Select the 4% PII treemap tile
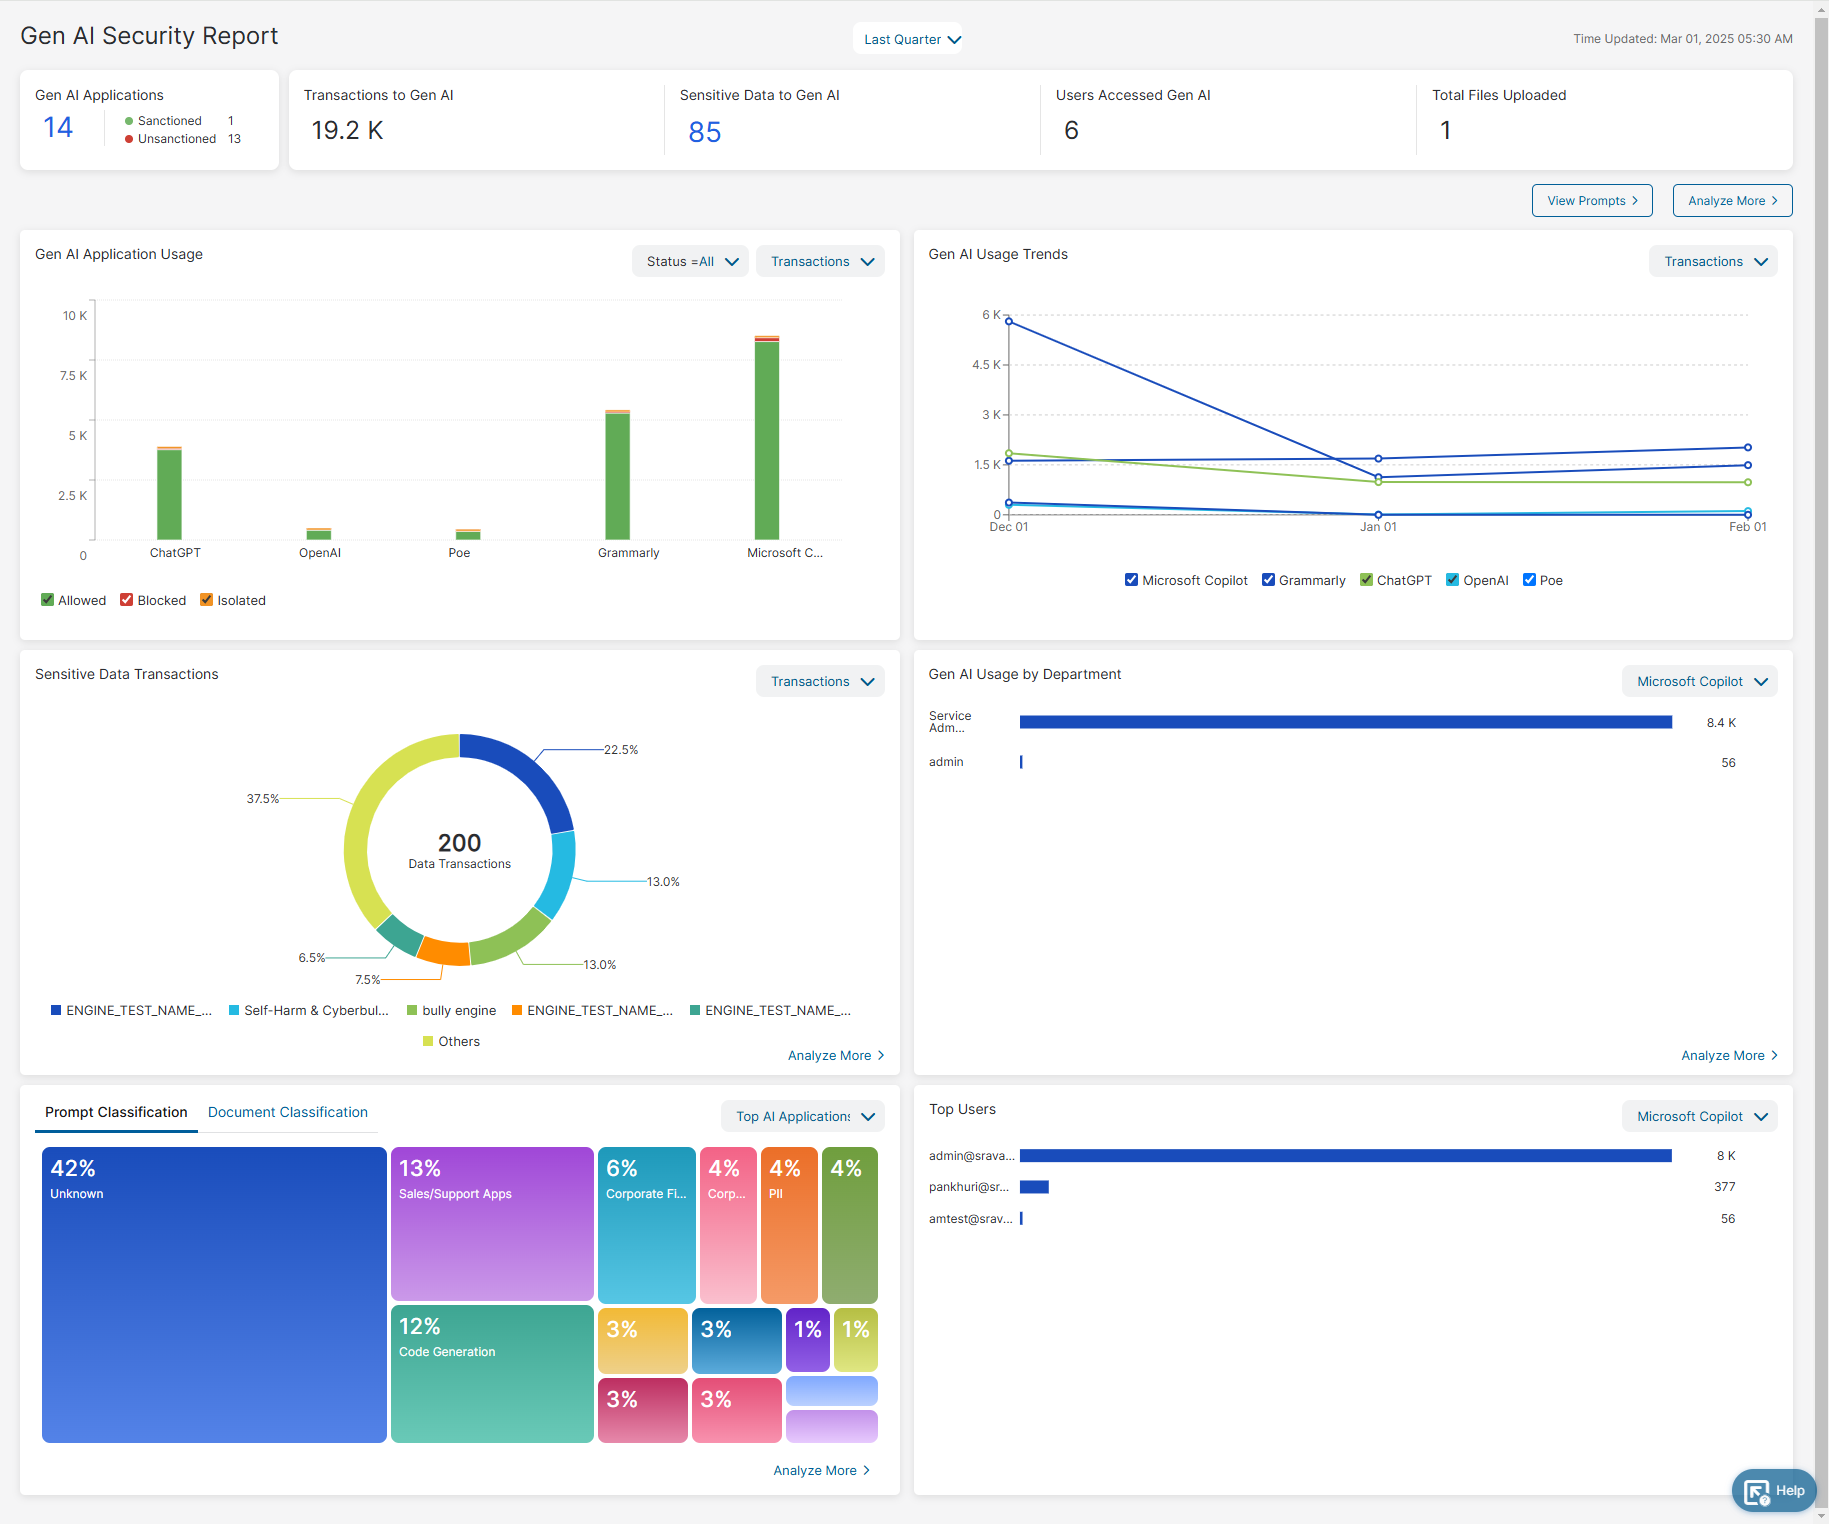 point(789,1225)
